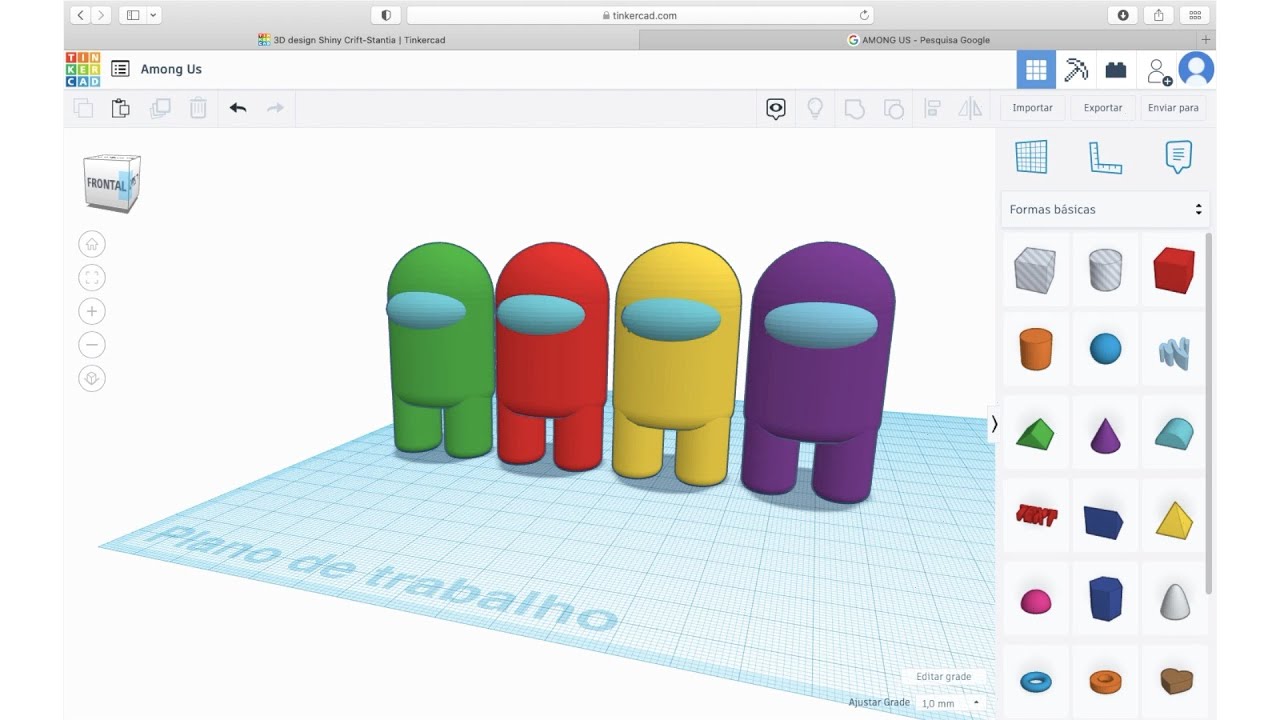This screenshot has height=720, width=1280.
Task: Undo the last action
Action: (238, 108)
